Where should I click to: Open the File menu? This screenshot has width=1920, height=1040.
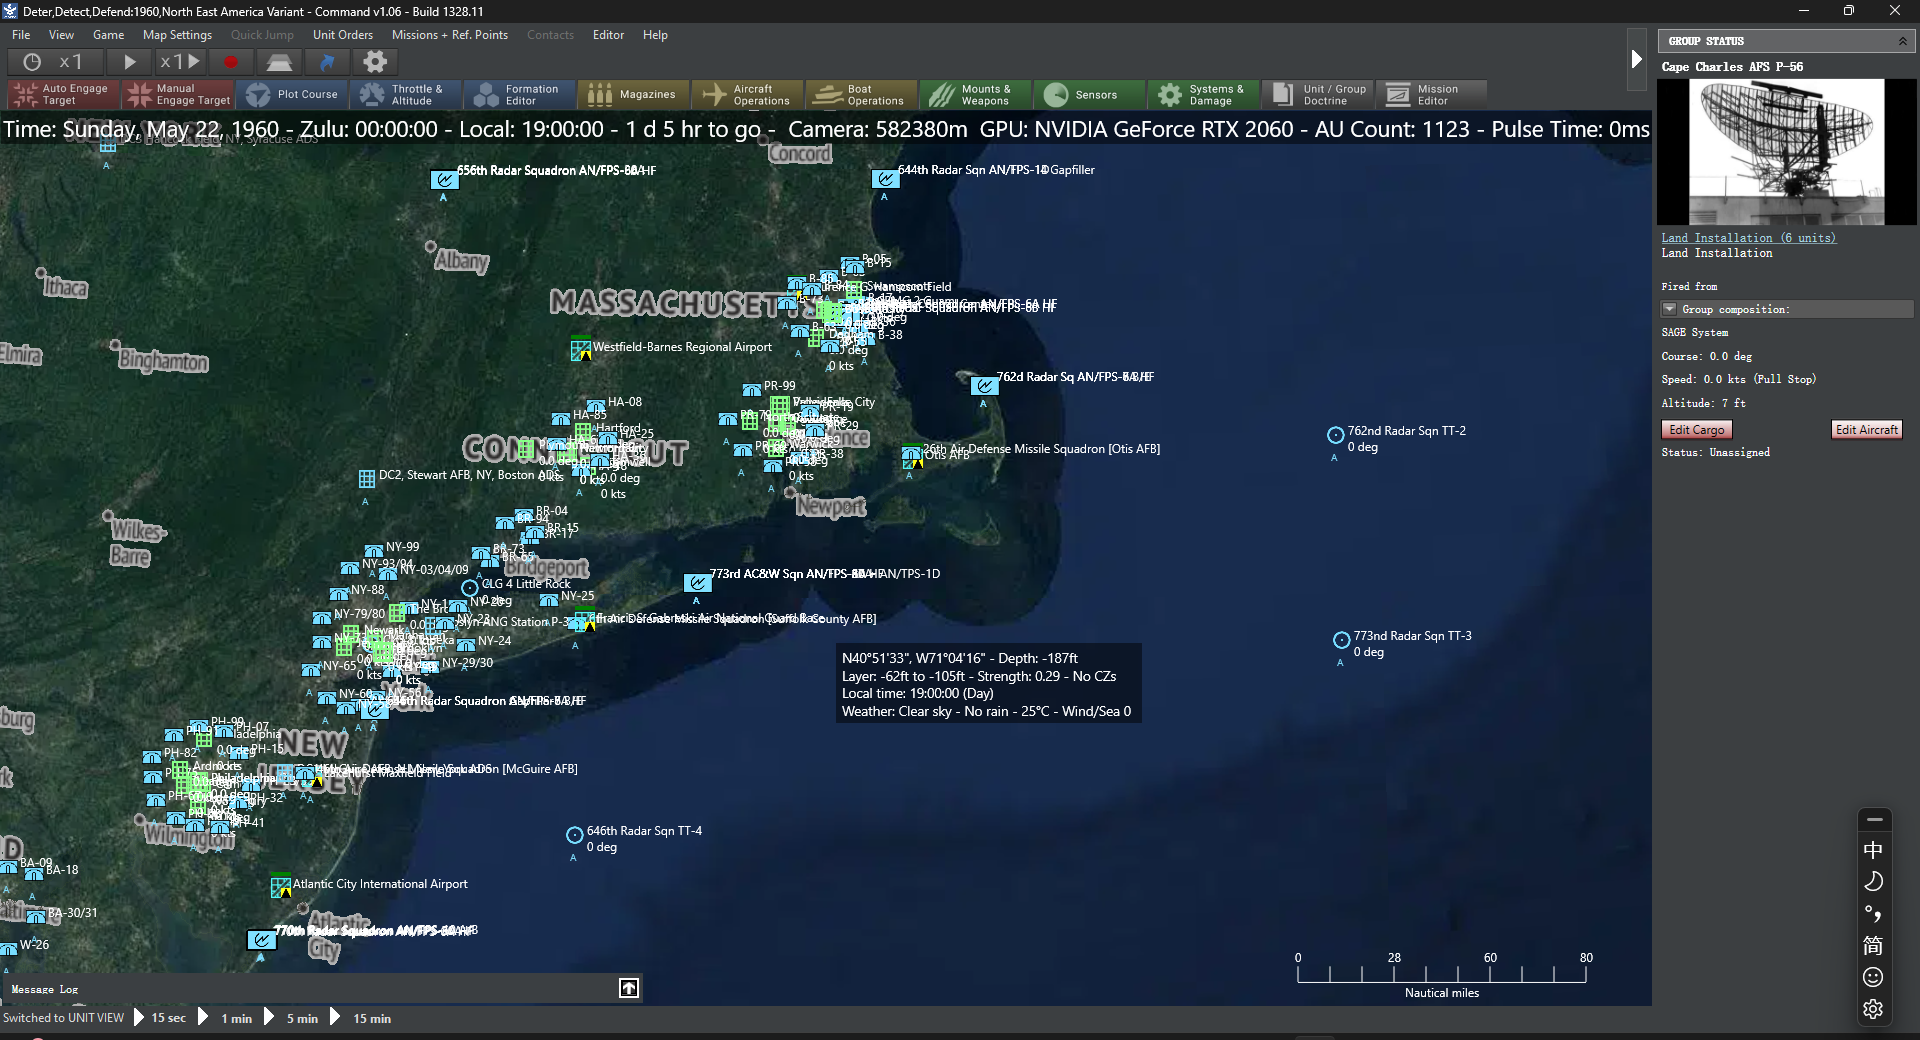21,35
